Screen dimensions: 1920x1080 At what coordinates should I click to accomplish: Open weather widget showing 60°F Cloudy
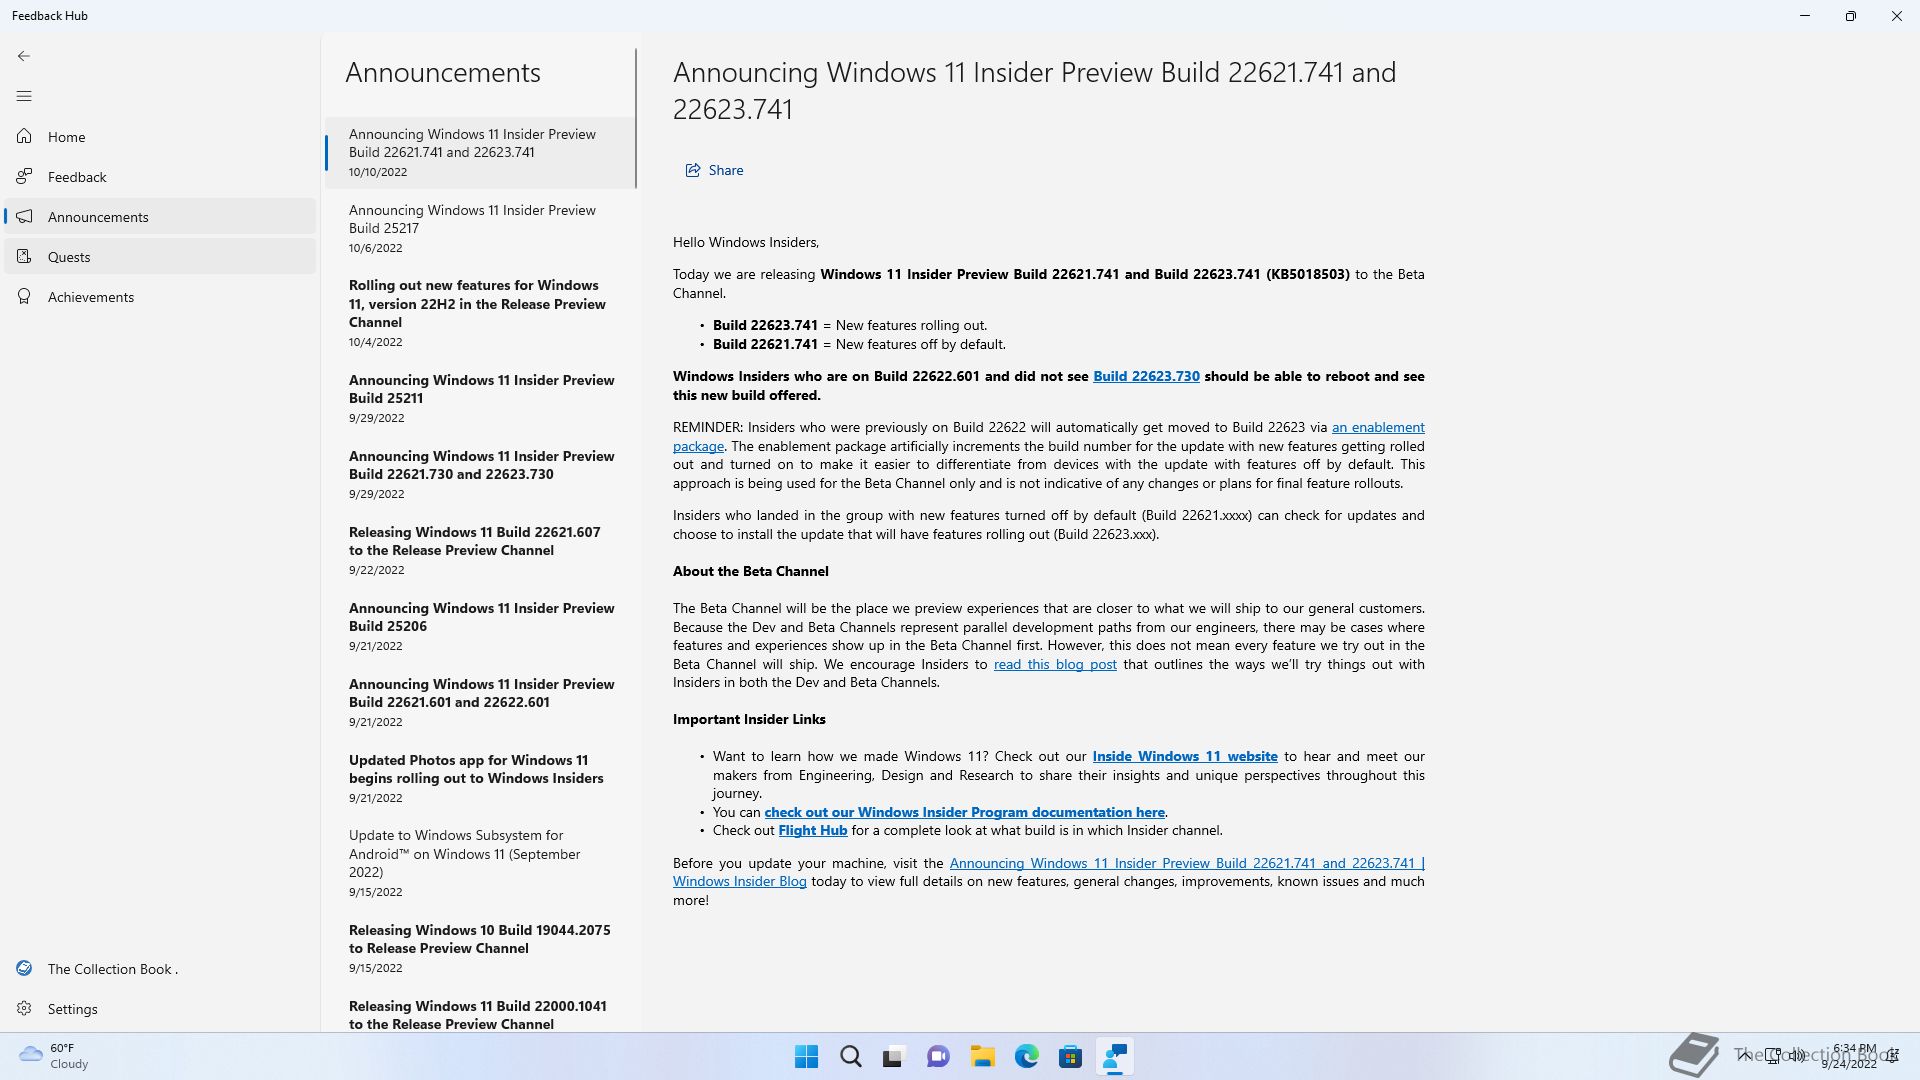(55, 1056)
